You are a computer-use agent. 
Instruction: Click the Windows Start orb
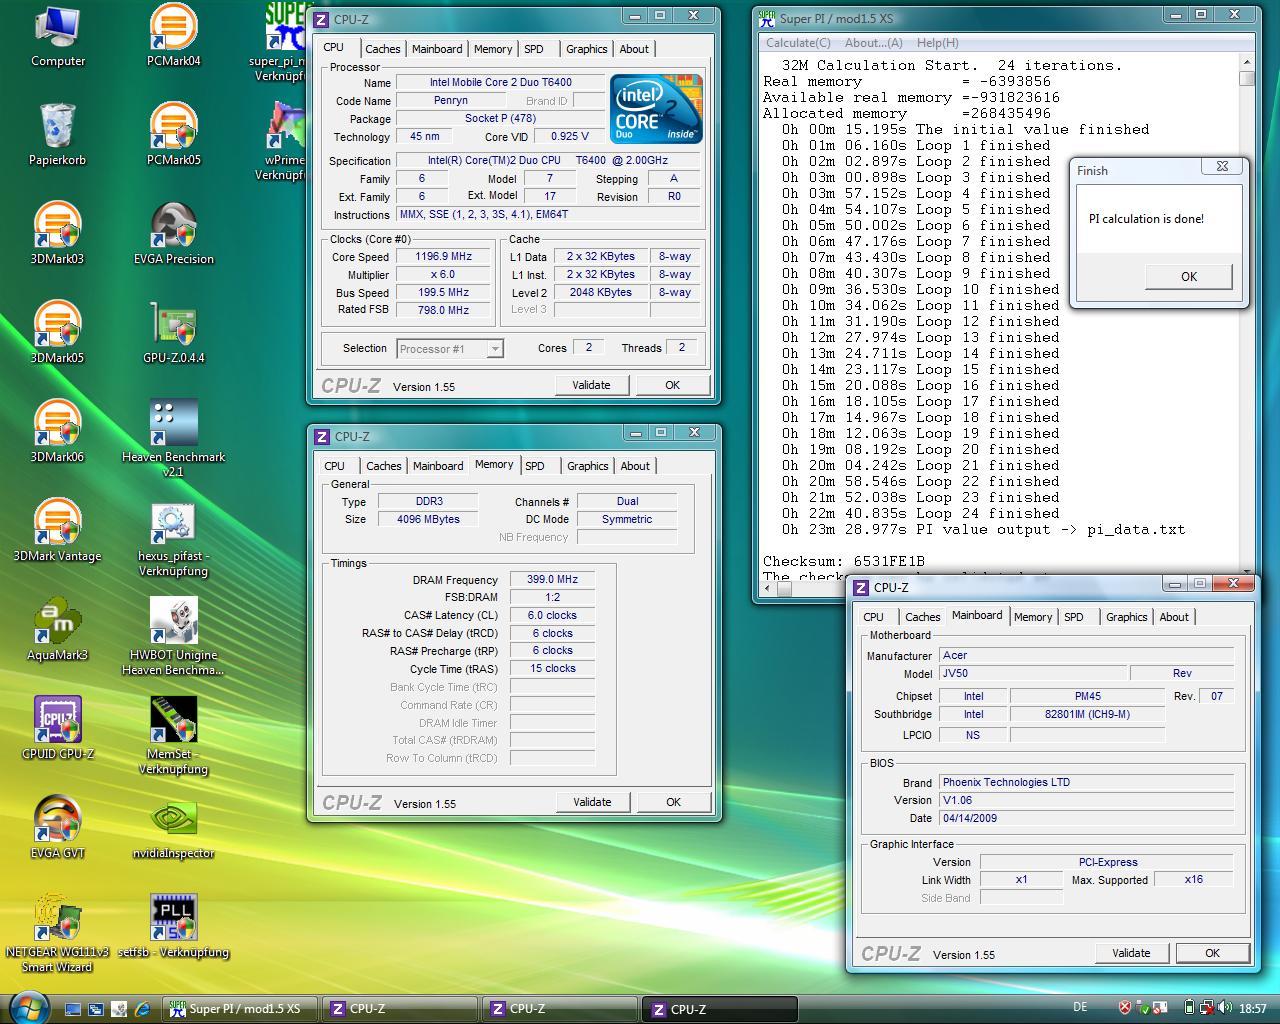pyautogui.click(x=28, y=1006)
